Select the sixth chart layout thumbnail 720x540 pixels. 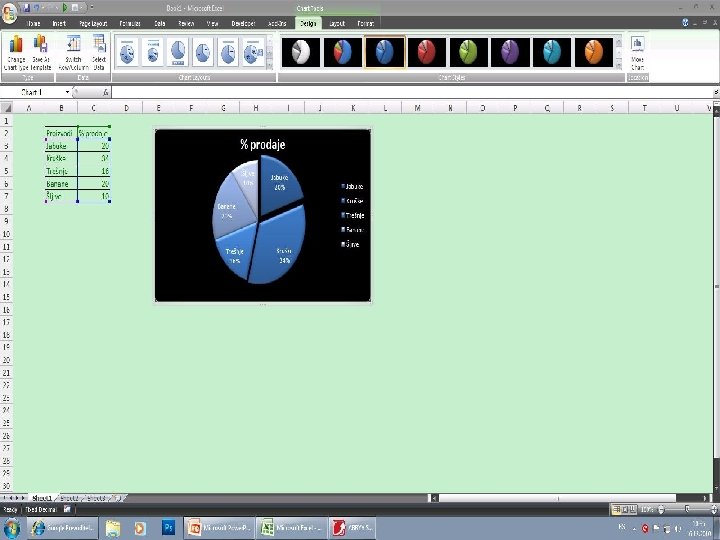pos(253,52)
